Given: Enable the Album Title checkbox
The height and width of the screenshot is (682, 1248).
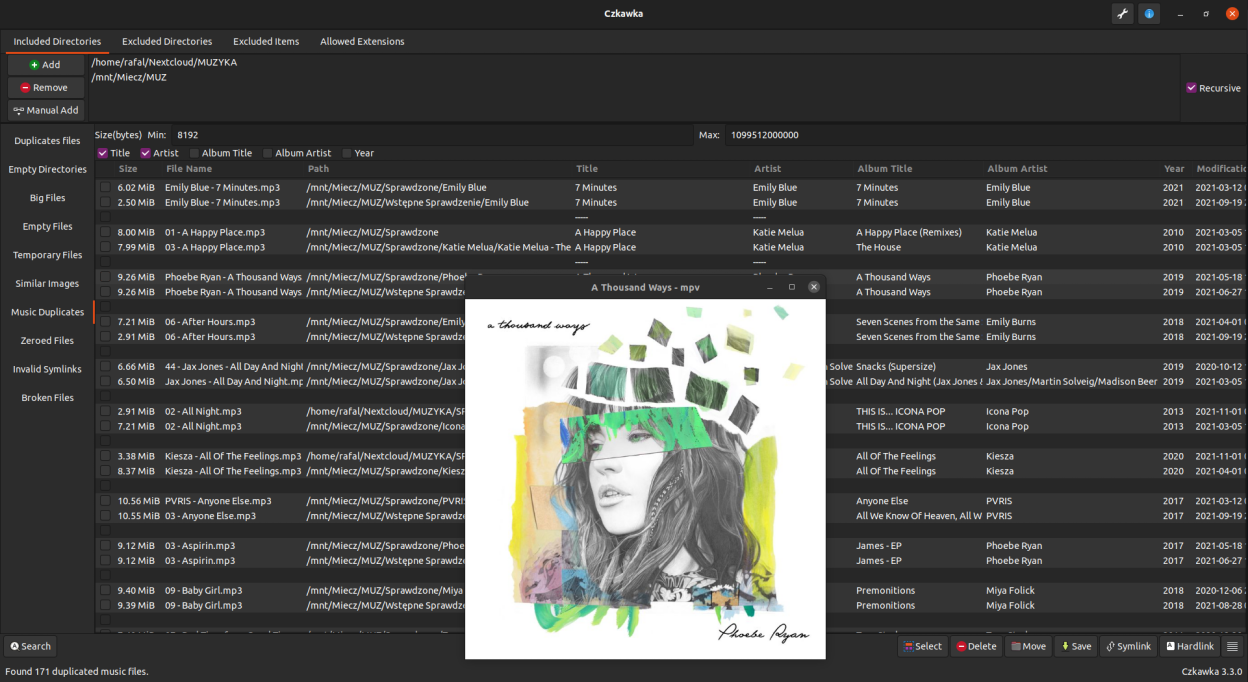Looking at the screenshot, I should [x=195, y=153].
